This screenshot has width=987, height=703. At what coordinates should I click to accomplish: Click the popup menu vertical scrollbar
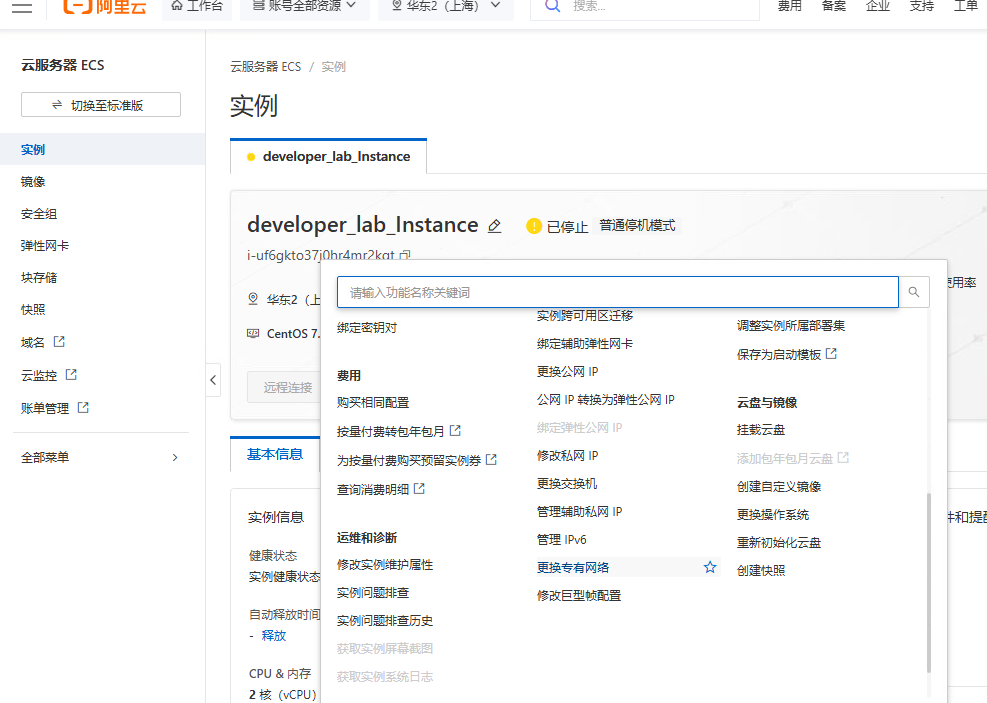point(928,582)
